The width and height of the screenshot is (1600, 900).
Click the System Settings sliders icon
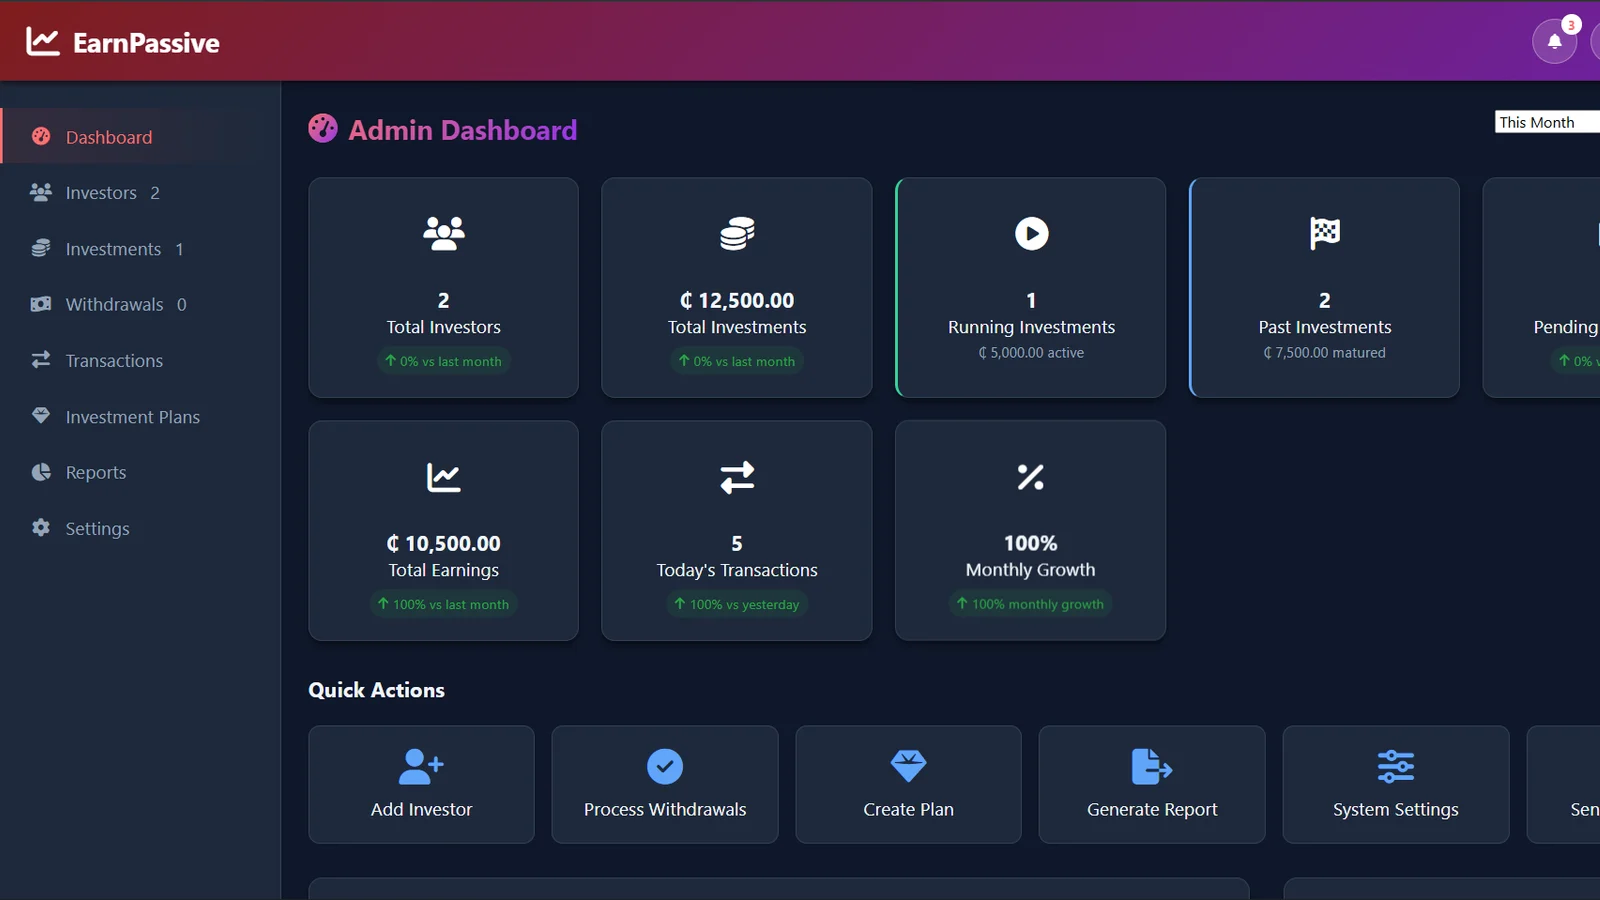[x=1396, y=766]
